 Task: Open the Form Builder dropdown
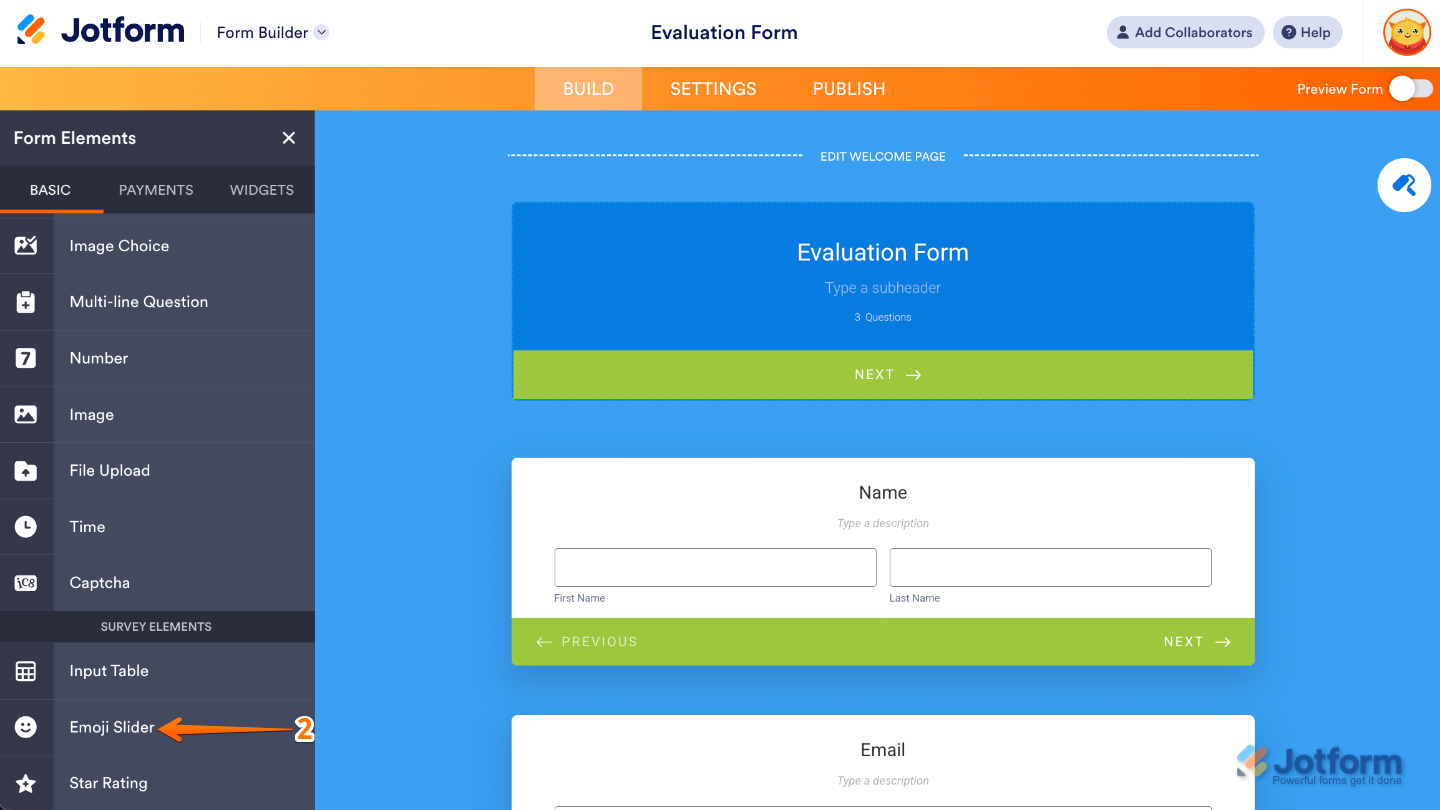(x=272, y=32)
